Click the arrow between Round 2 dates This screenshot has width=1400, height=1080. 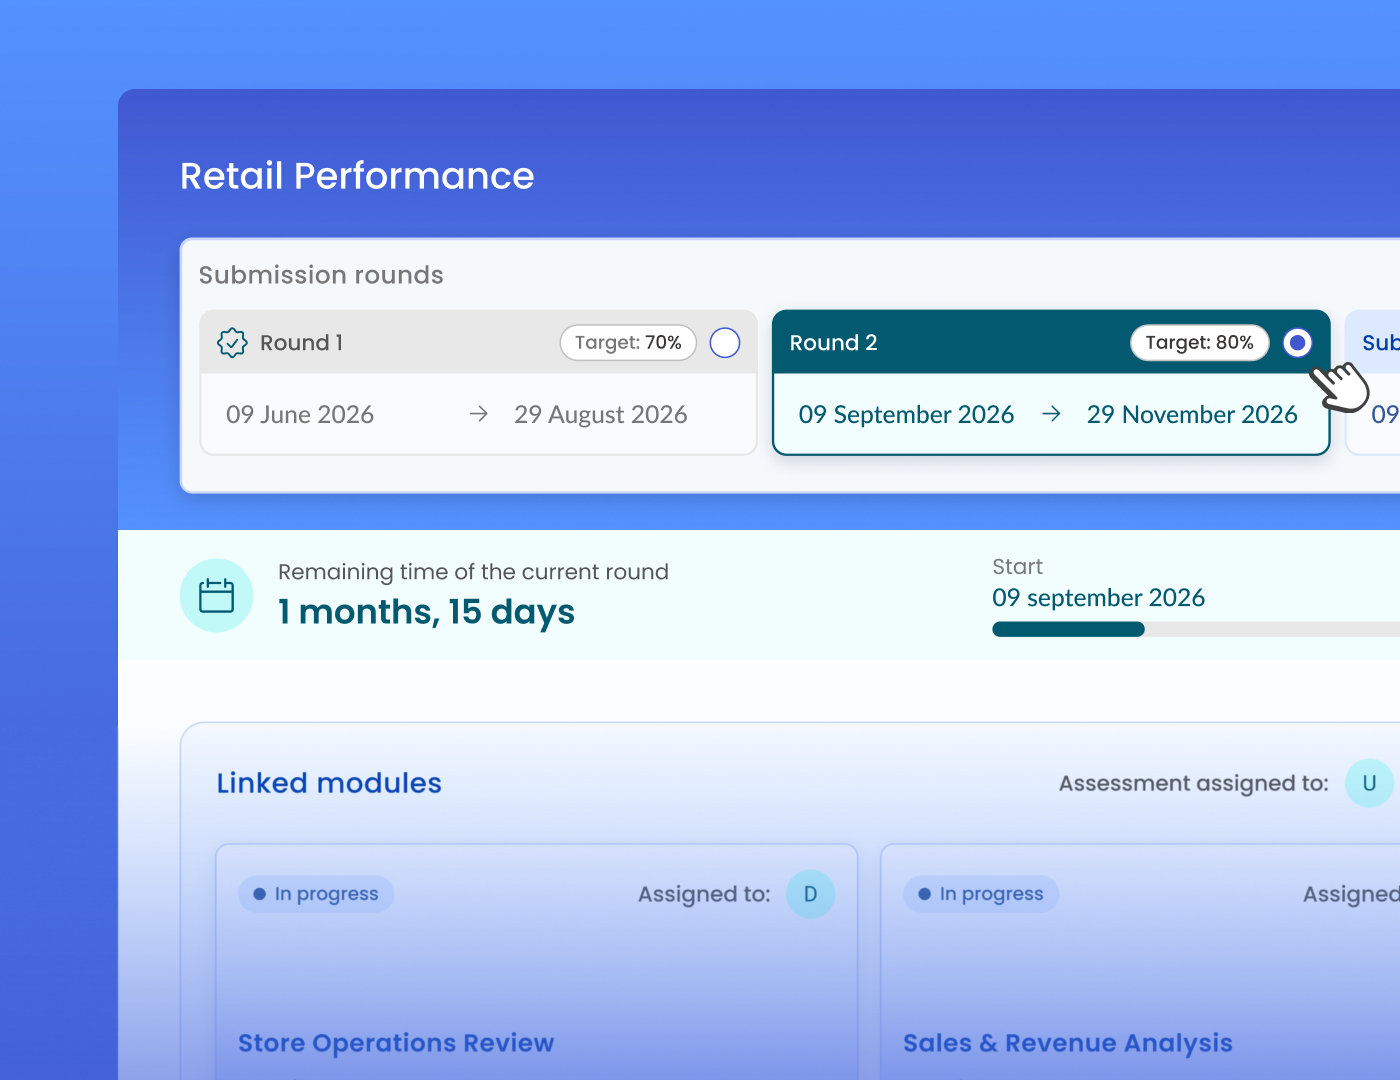click(x=1051, y=414)
